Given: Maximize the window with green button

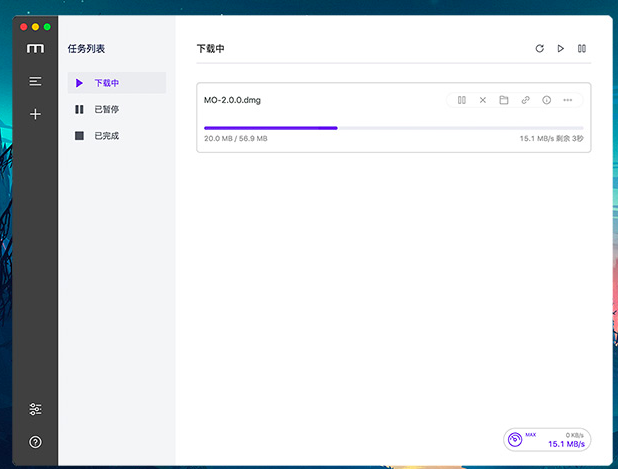Looking at the screenshot, I should (47, 27).
